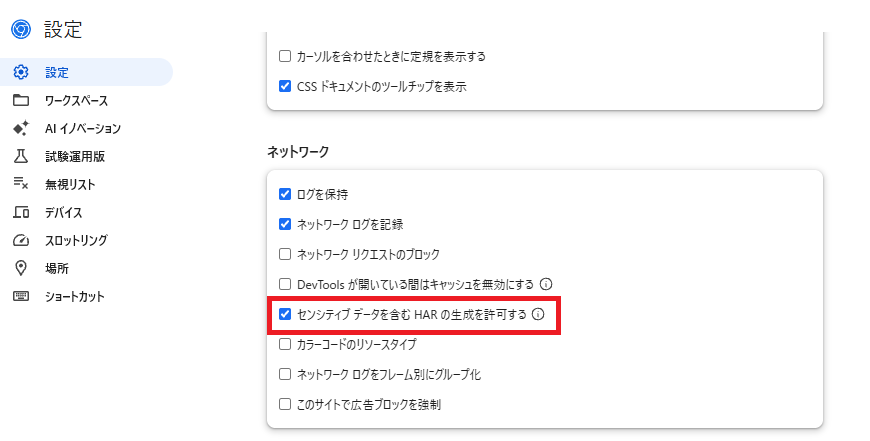Click the devices icon for デバイス
Image resolution: width=870 pixels, height=441 pixels.
(21, 212)
